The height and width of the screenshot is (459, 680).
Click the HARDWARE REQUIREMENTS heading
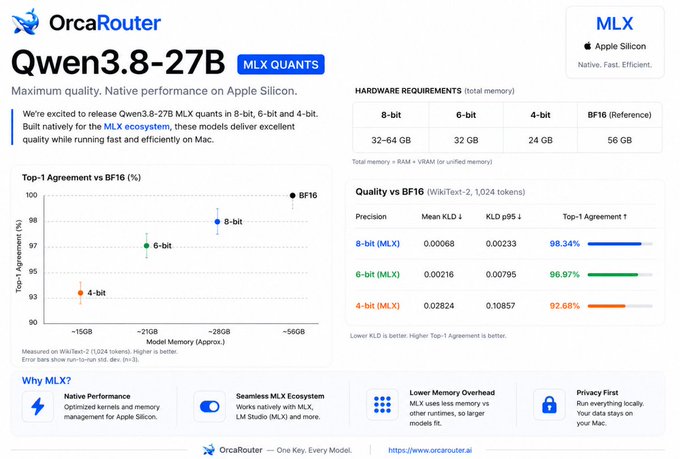pyautogui.click(x=408, y=91)
